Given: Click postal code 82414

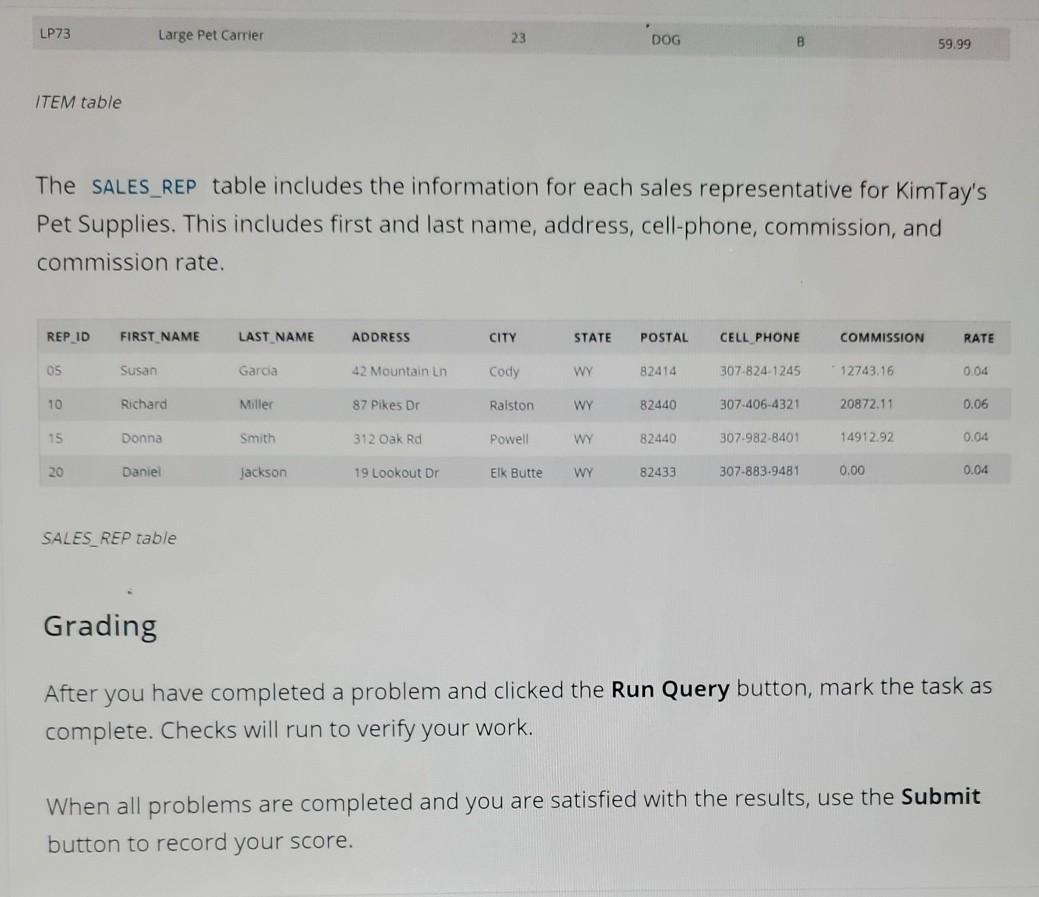Looking at the screenshot, I should [x=658, y=371].
